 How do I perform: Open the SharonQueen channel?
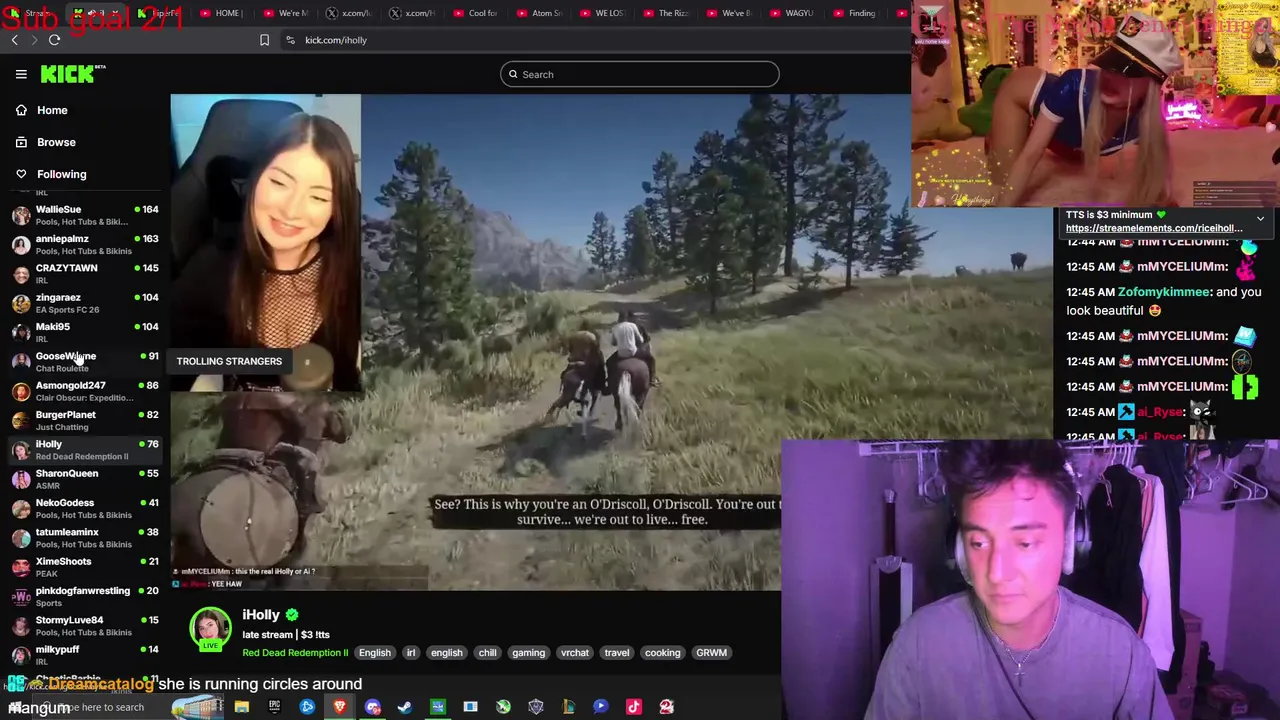(85, 479)
